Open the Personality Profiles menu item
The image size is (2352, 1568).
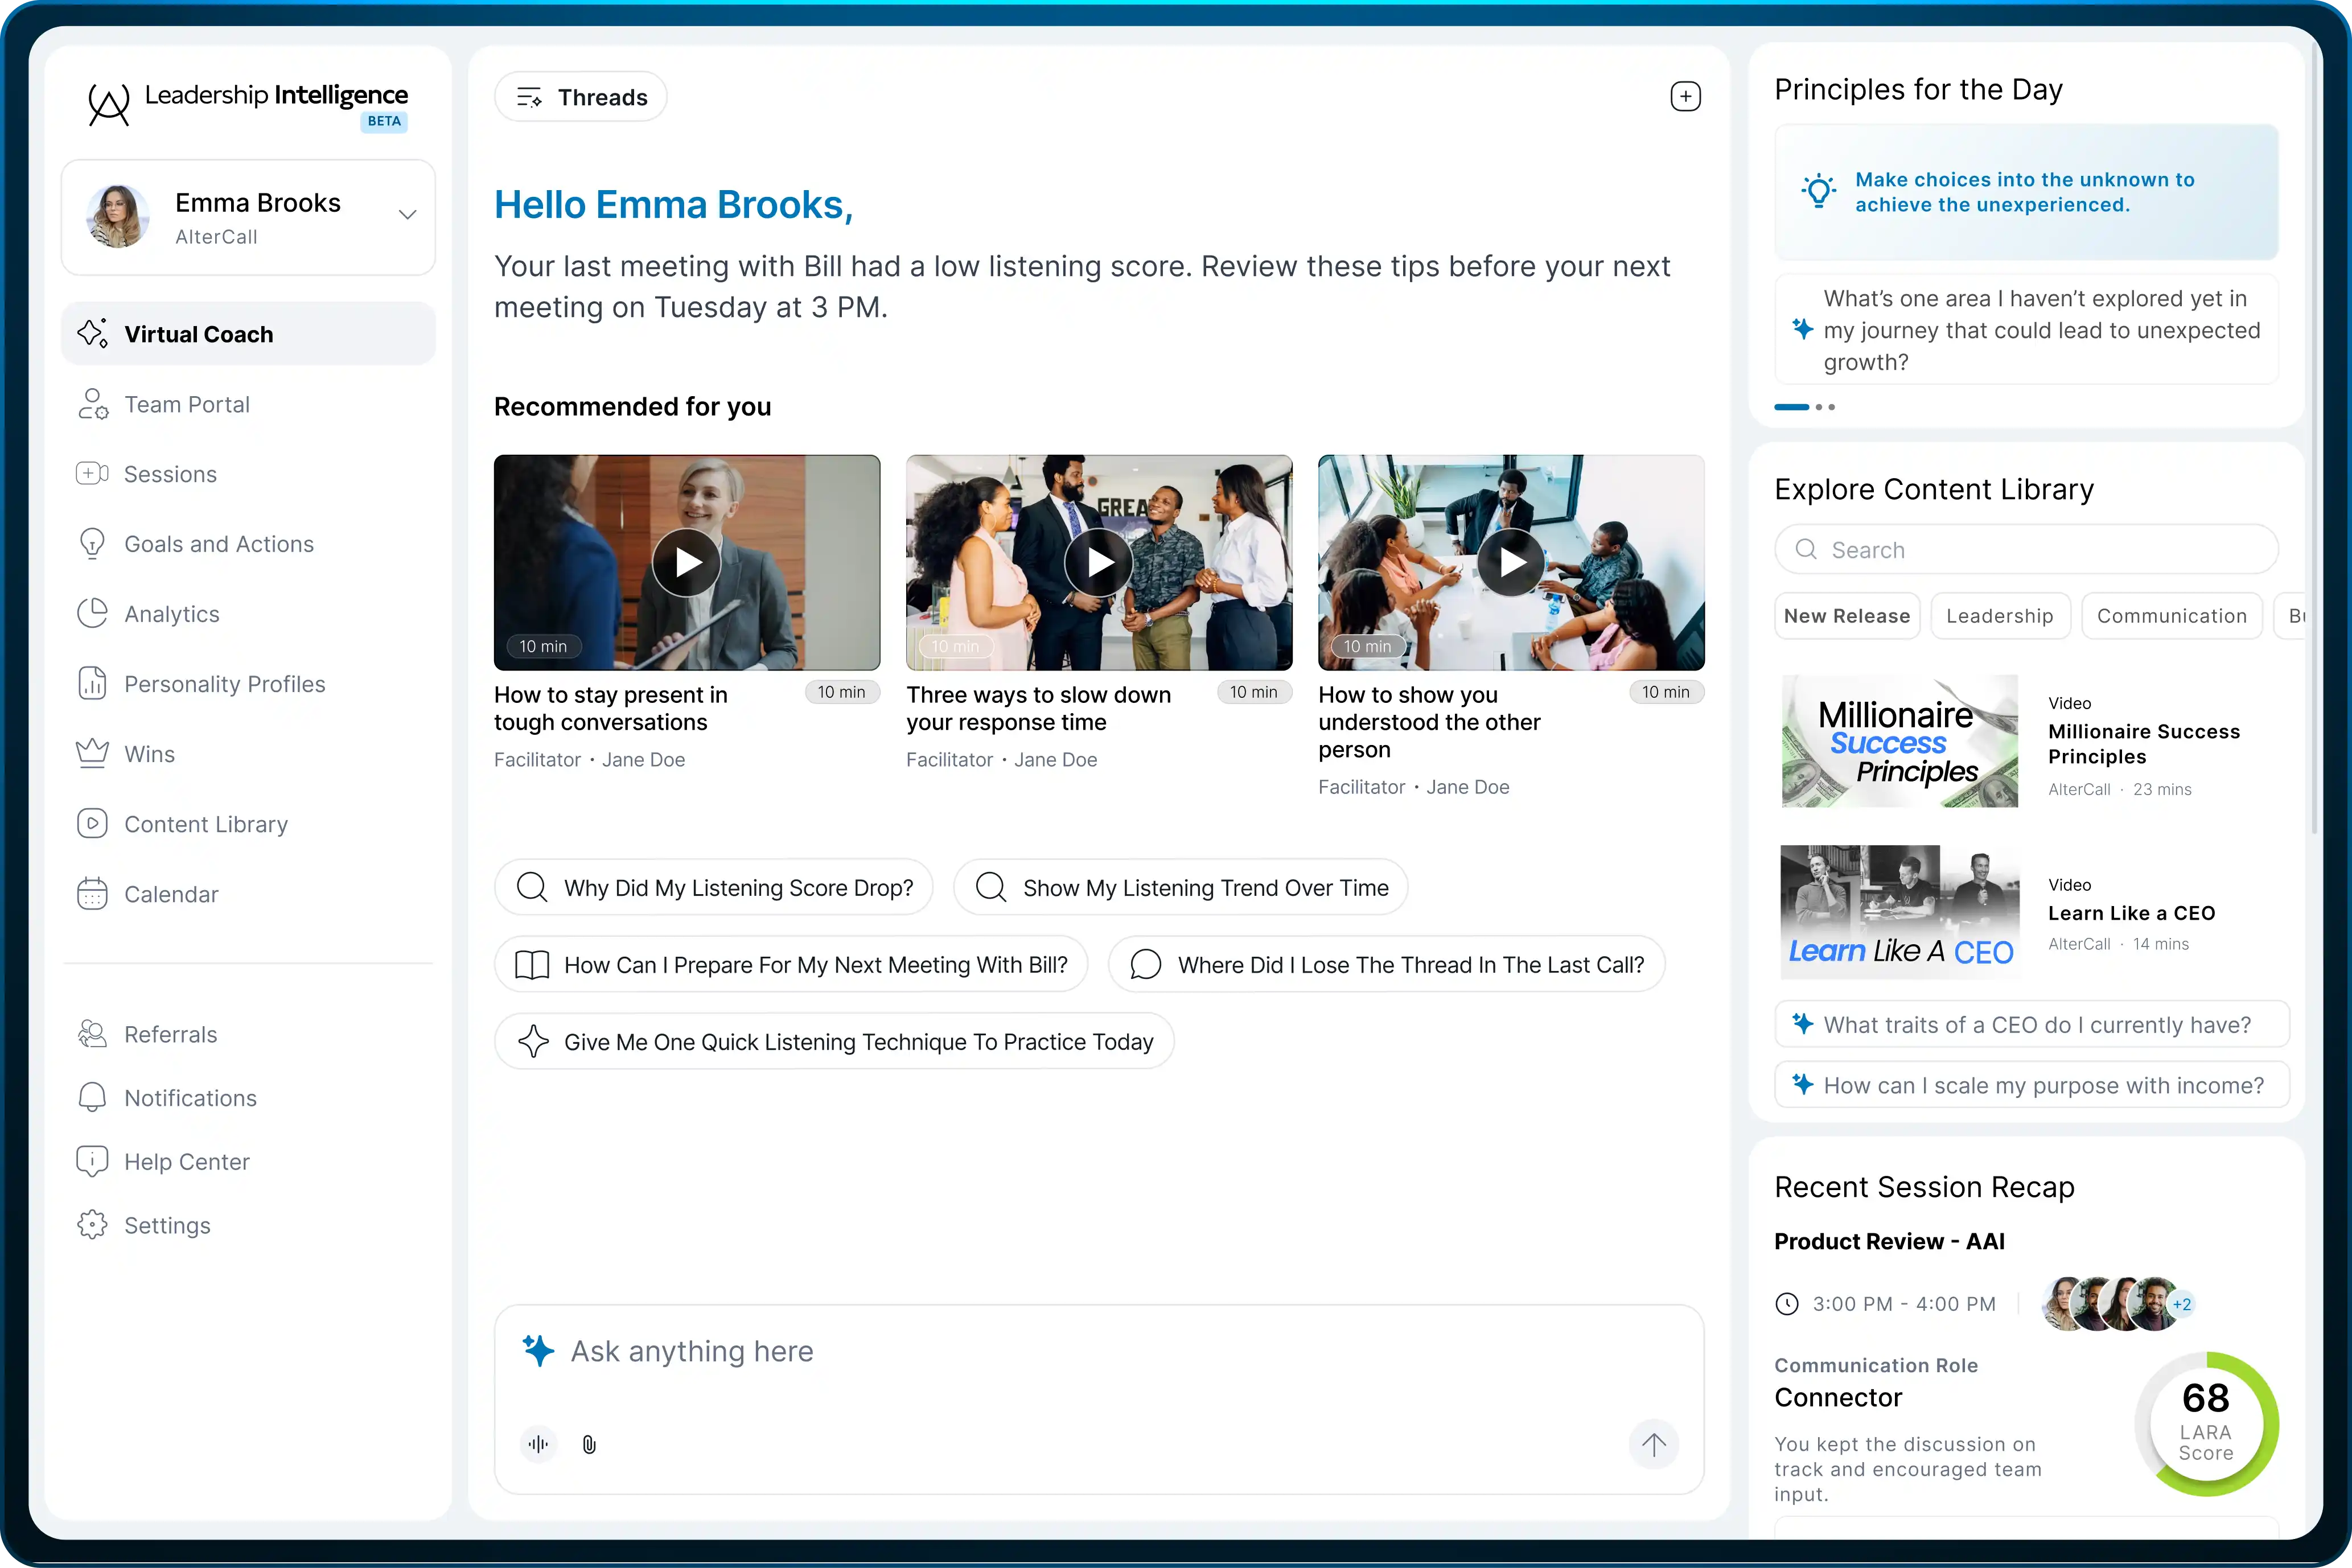click(224, 684)
